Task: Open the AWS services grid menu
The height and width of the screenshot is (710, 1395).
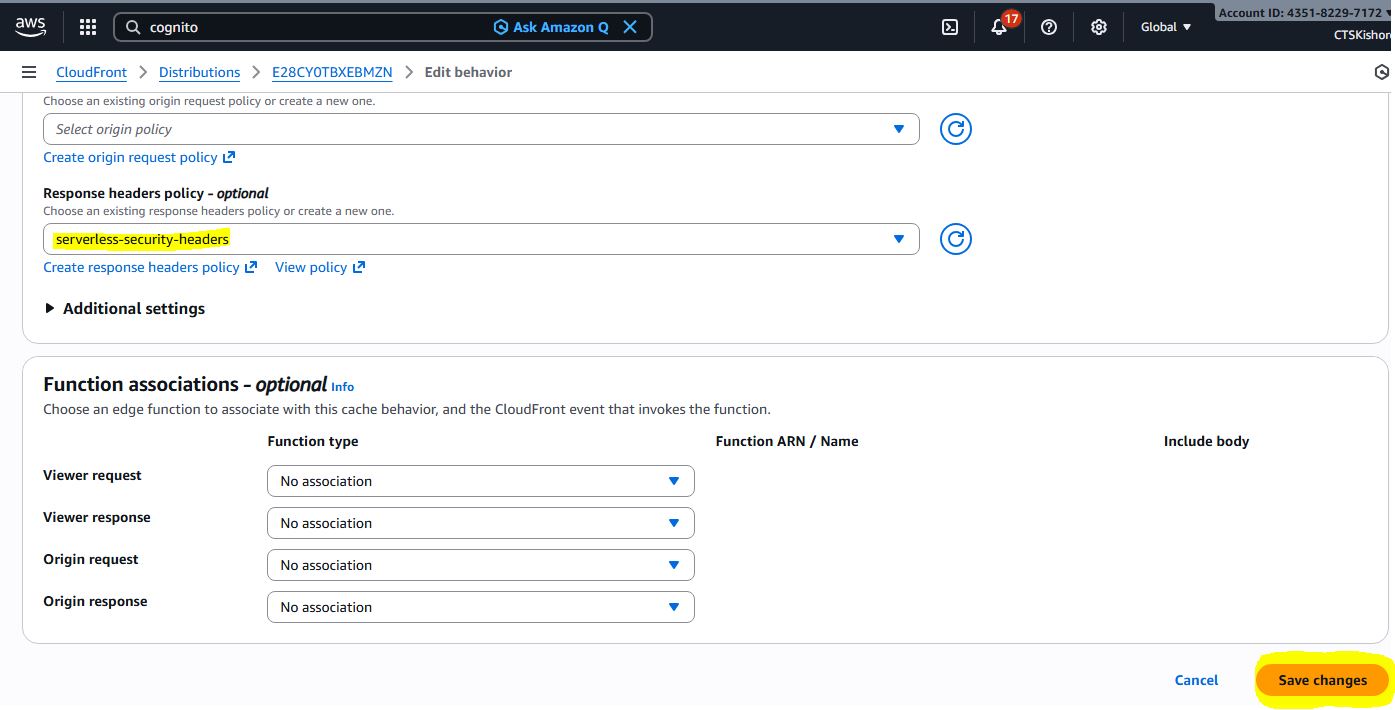Action: point(88,27)
